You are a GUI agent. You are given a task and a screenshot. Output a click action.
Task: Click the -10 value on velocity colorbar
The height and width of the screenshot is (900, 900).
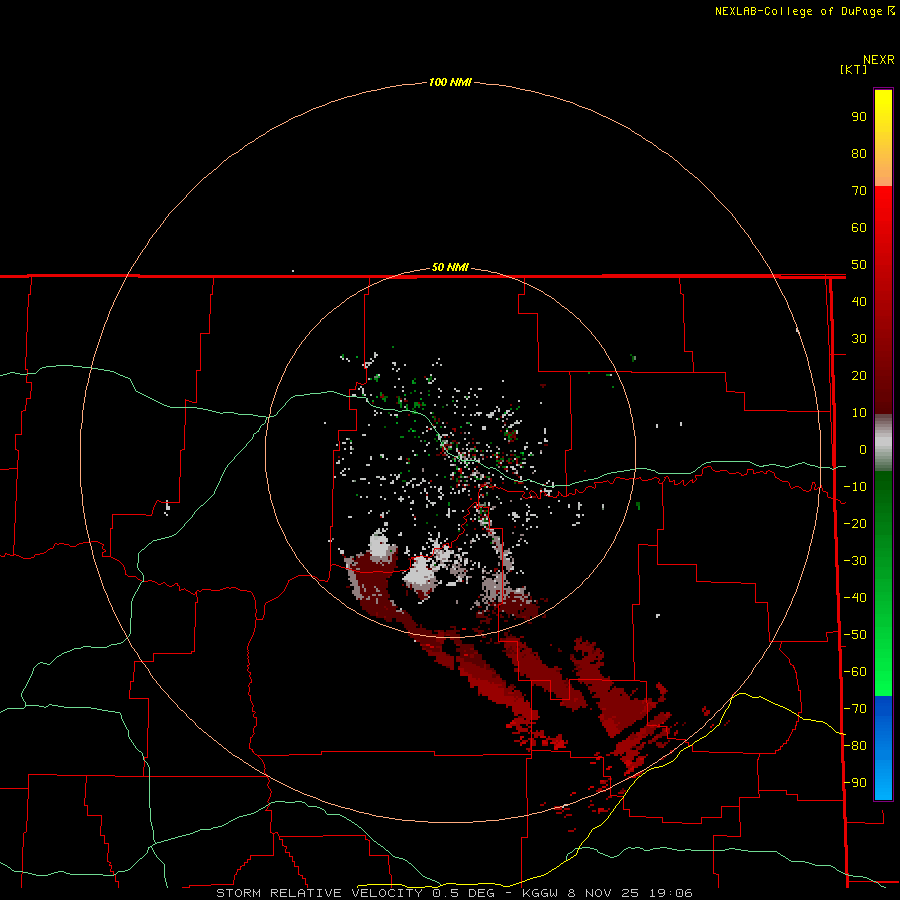[855, 487]
